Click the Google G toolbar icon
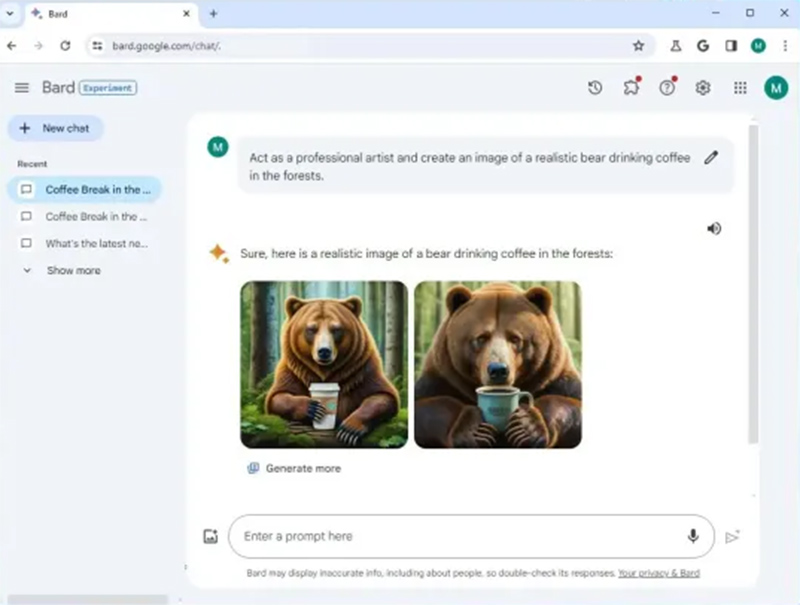 pos(703,46)
